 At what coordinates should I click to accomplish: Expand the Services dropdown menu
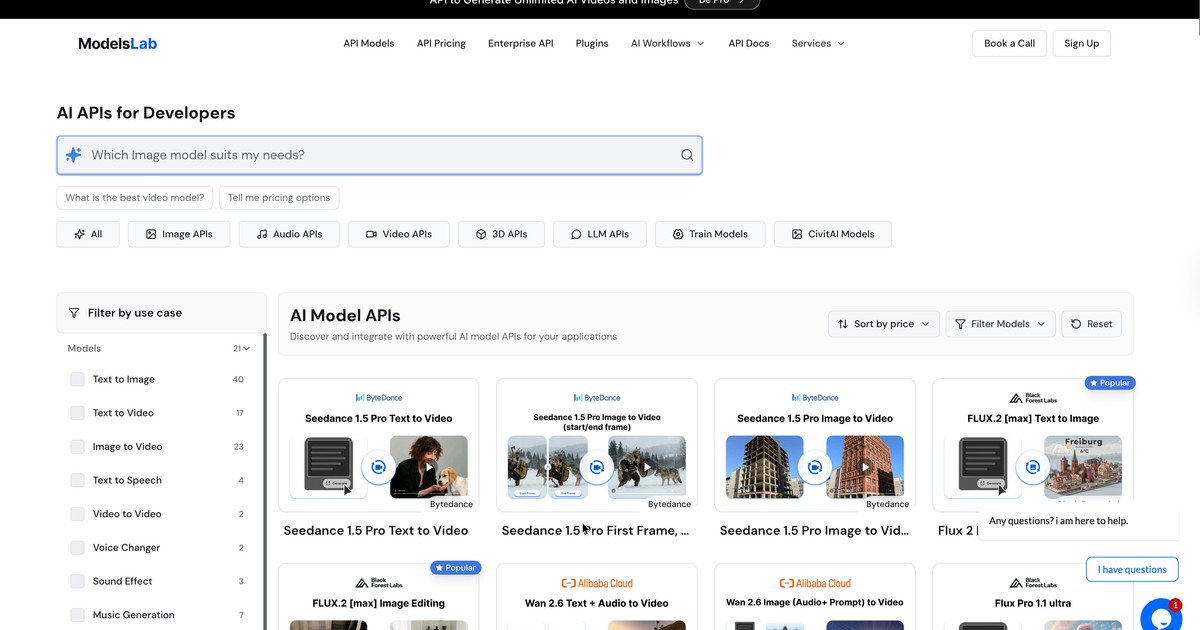pos(818,43)
